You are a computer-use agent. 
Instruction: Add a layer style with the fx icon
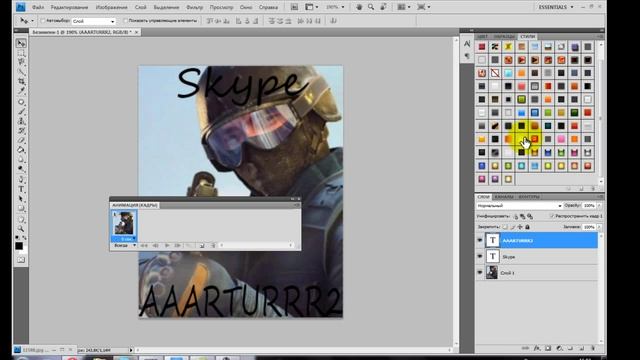point(537,348)
